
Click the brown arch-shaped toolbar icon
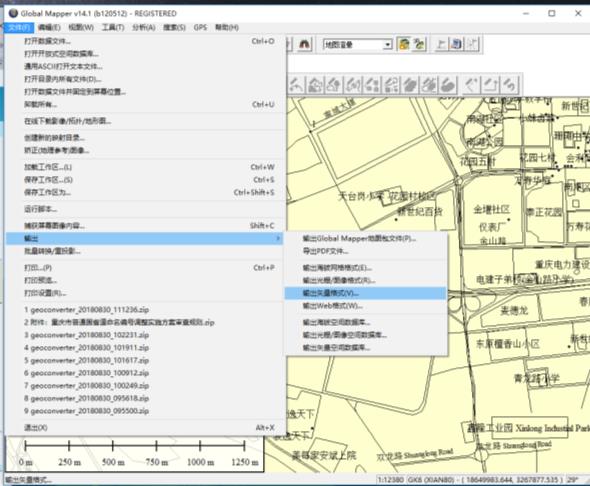[x=304, y=44]
